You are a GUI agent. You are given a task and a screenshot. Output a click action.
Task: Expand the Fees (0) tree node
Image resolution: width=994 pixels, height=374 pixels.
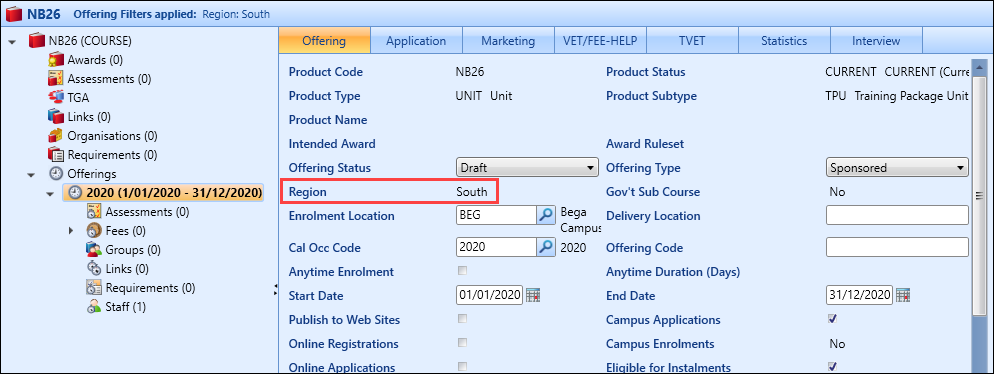[x=71, y=231]
